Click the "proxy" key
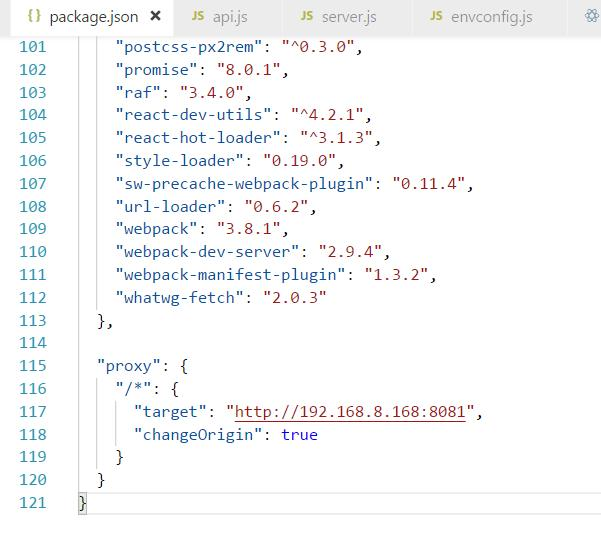 (x=129, y=366)
